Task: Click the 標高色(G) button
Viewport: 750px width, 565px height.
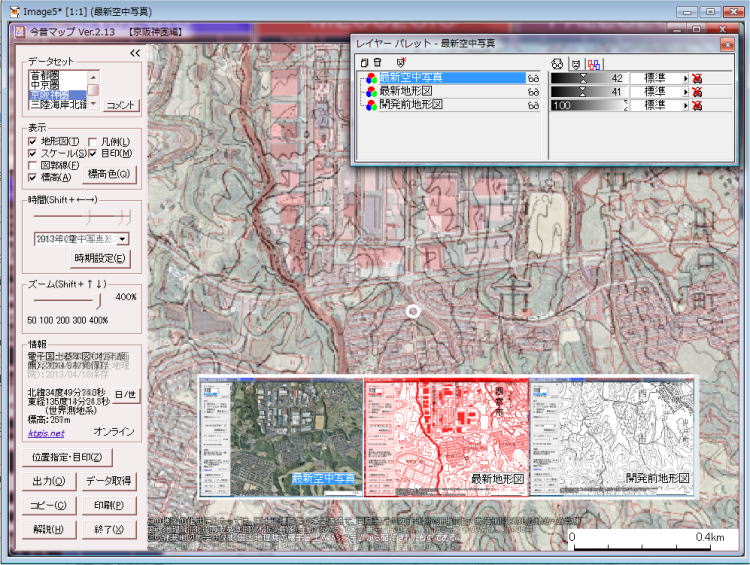Action: pos(109,174)
